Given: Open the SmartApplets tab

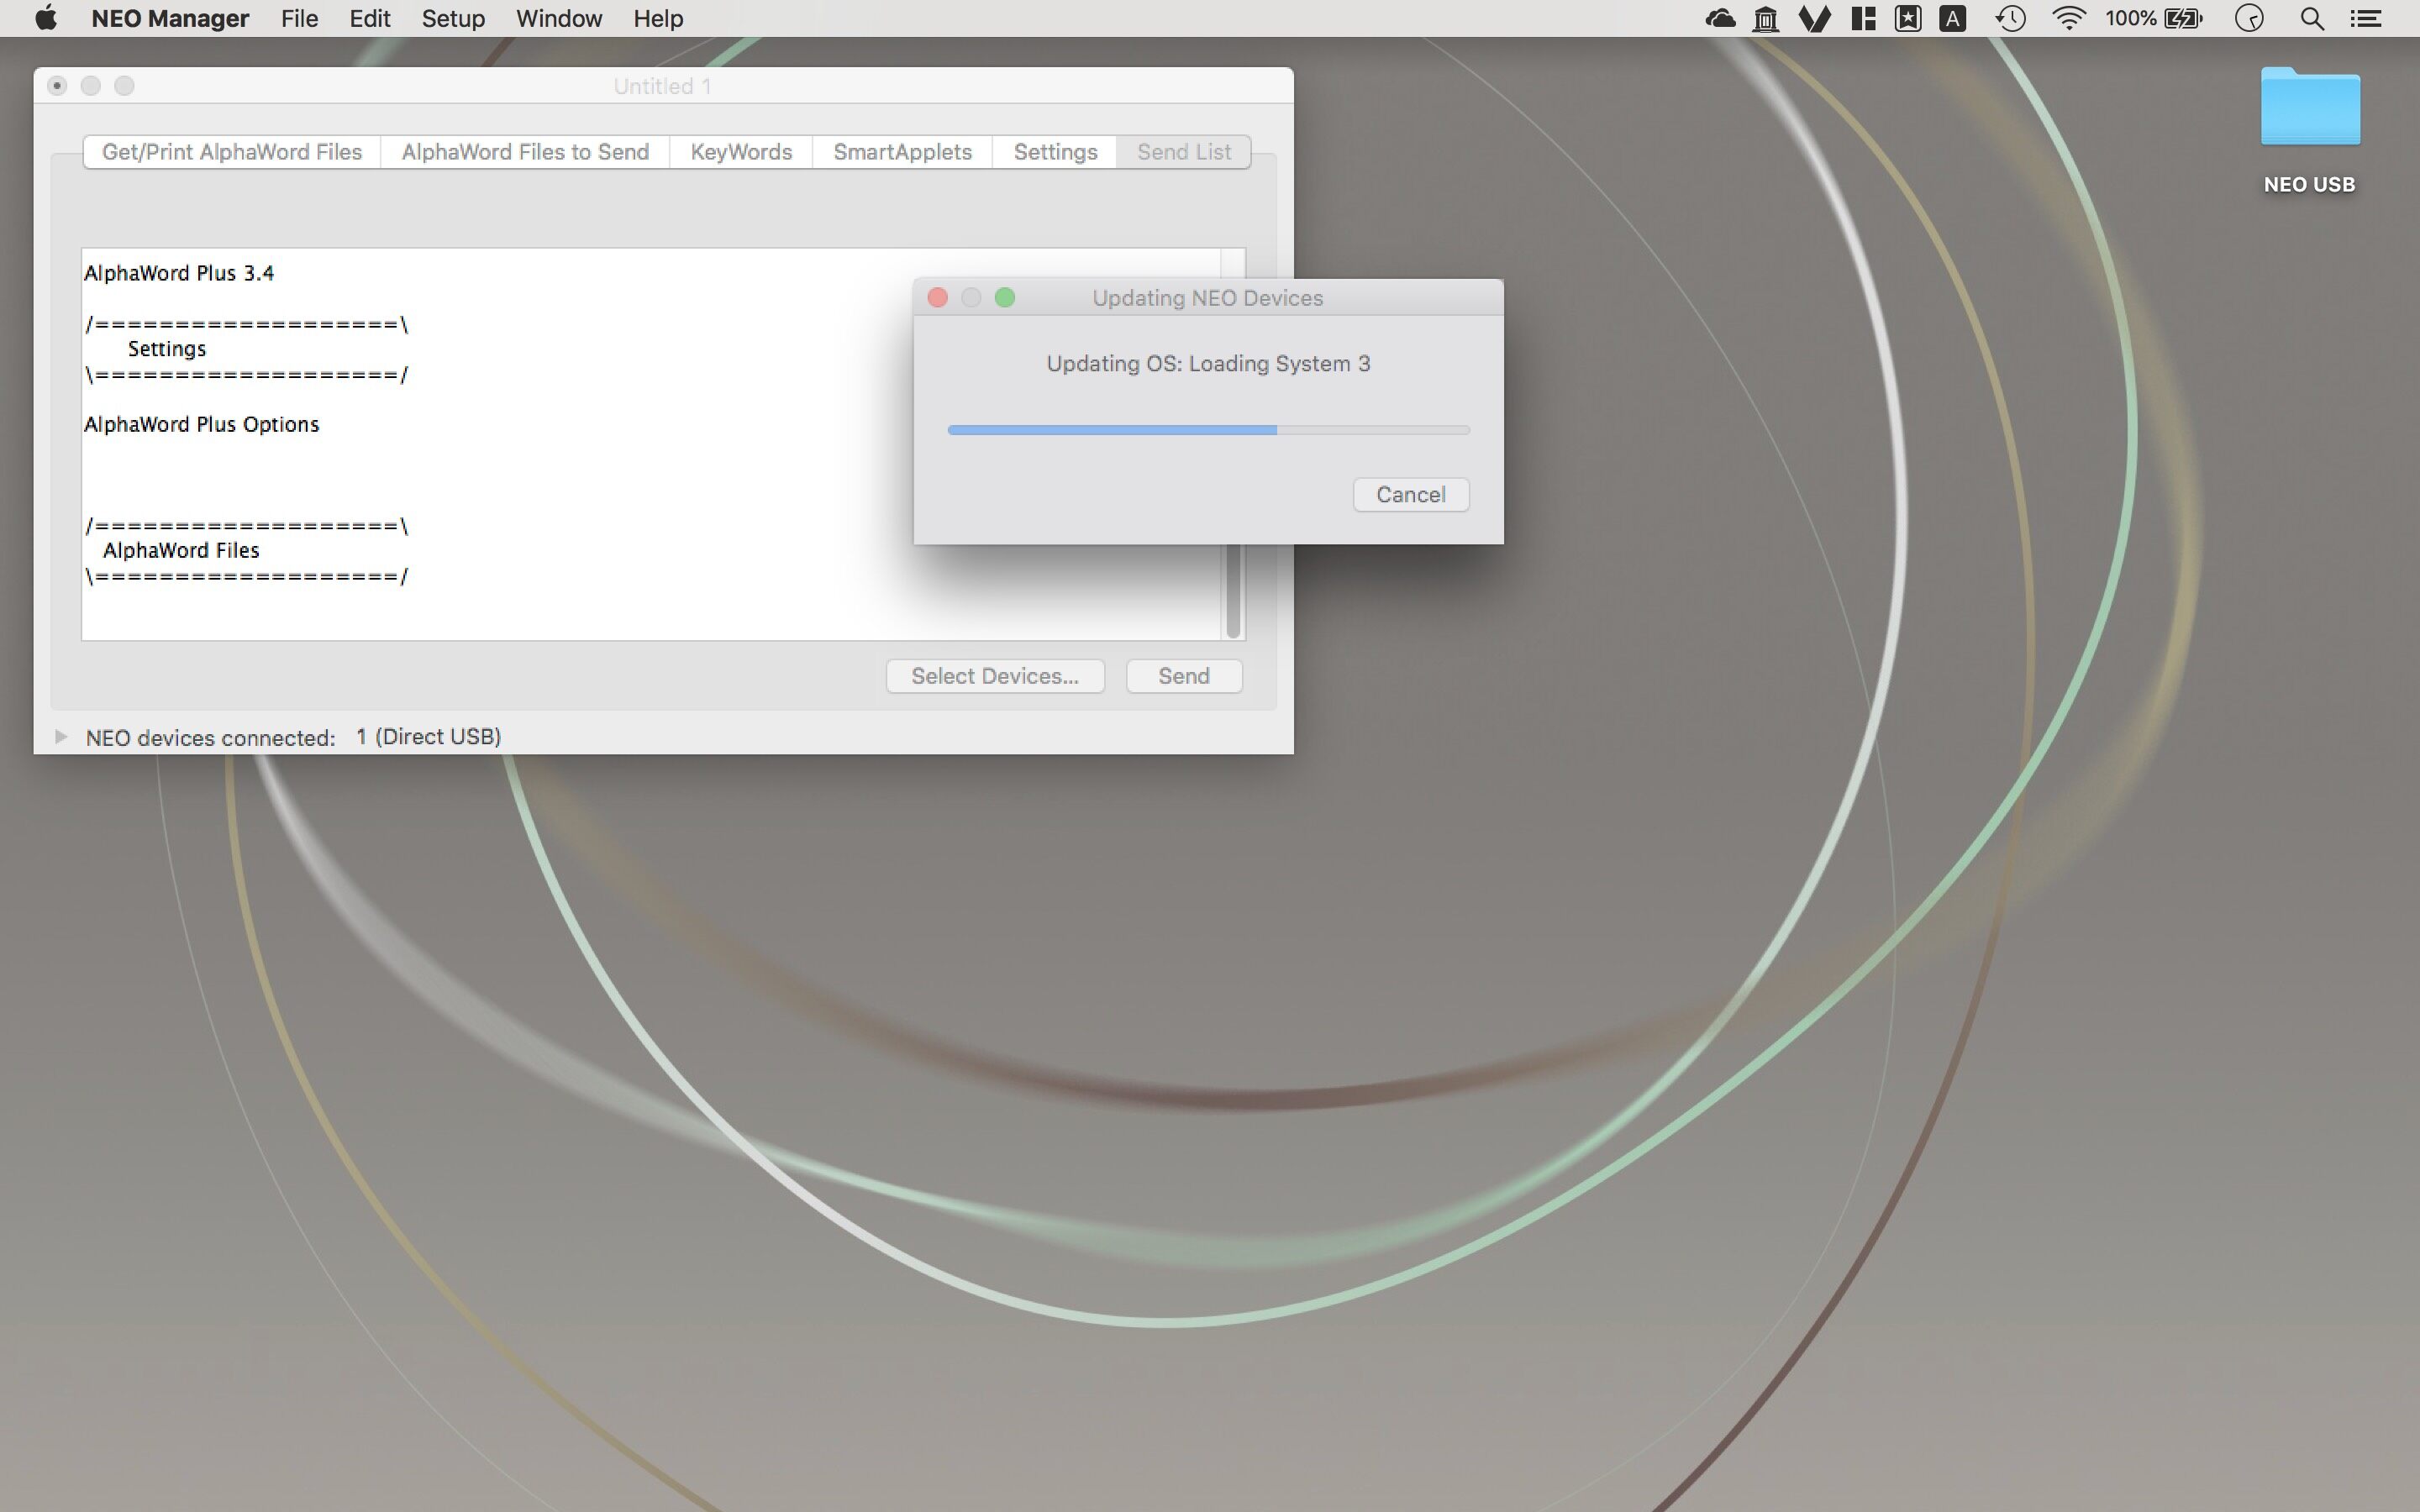Looking at the screenshot, I should pos(902,152).
